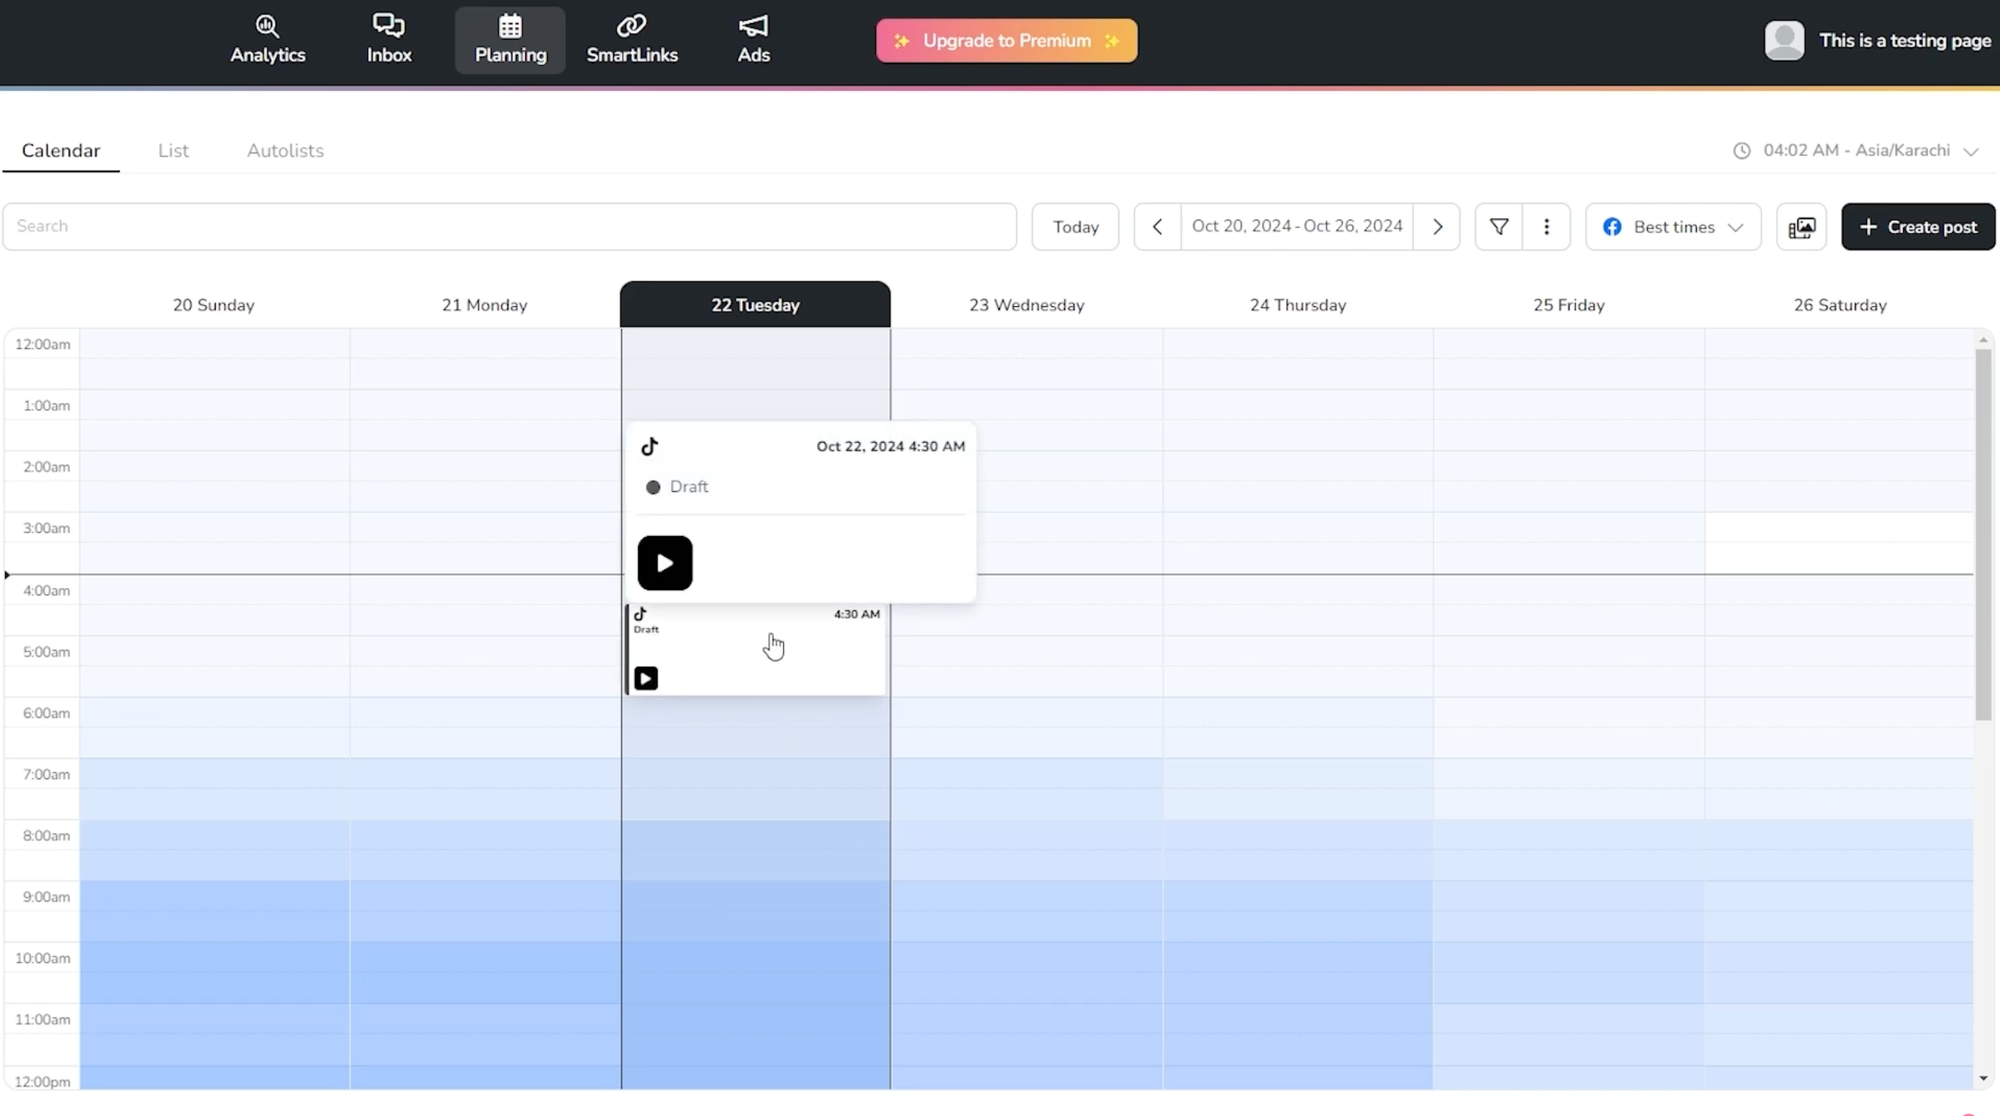
Task: Open the Inbox messages icon
Action: [389, 40]
